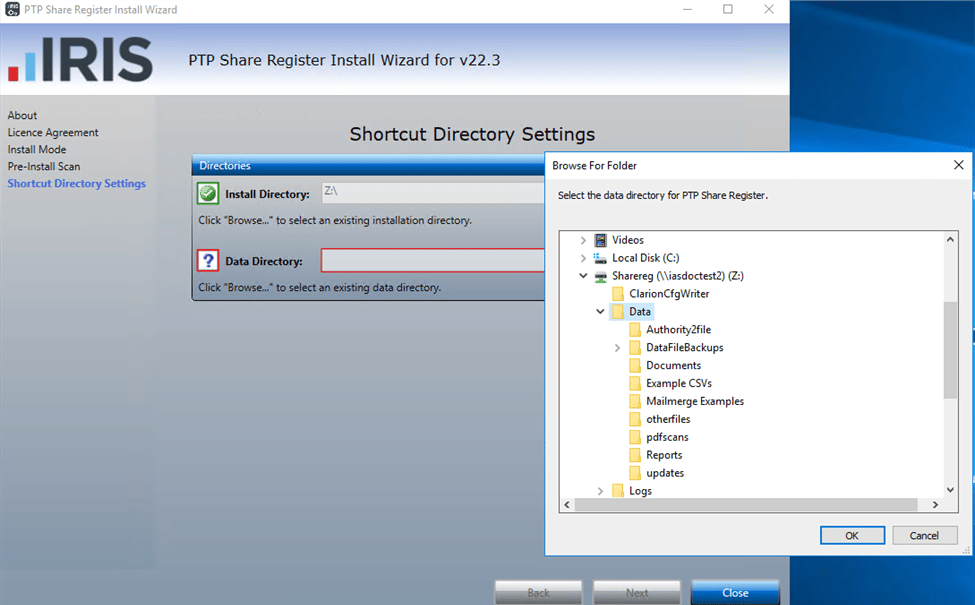Click the green check icon beside Install Directory
Viewport: 975px width, 605px height.
208,193
